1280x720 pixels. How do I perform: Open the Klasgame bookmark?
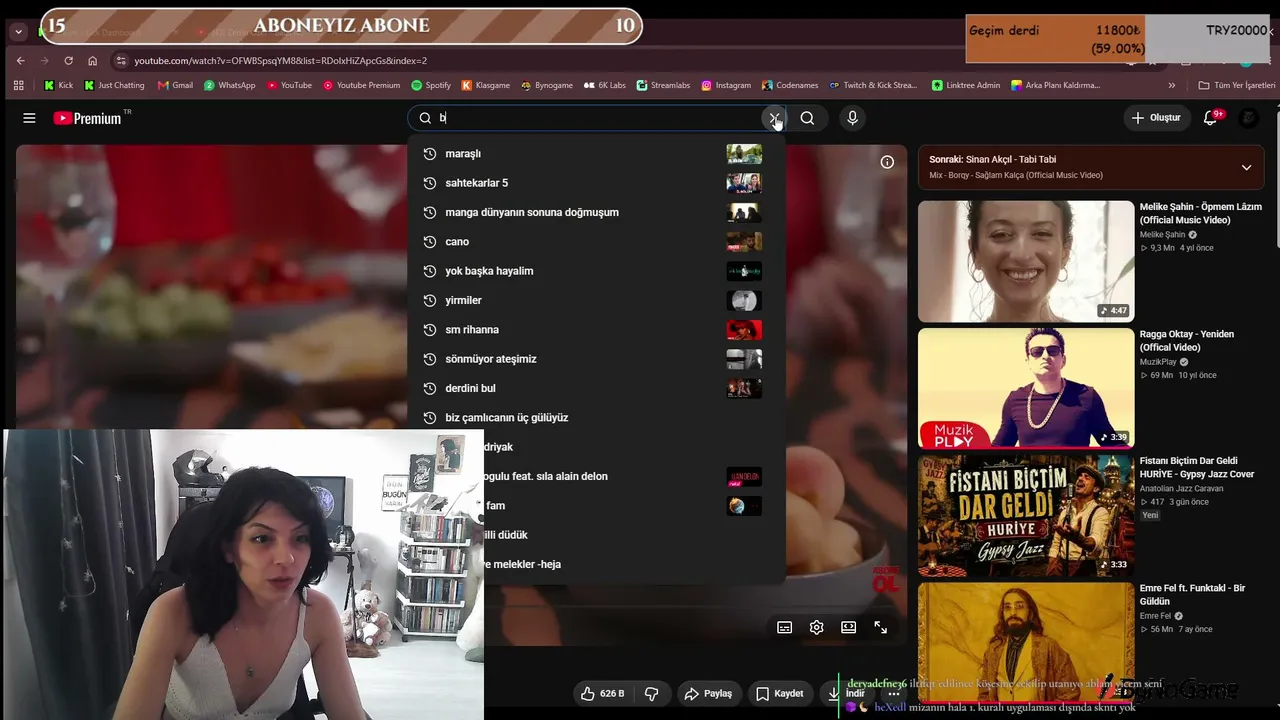tap(485, 85)
